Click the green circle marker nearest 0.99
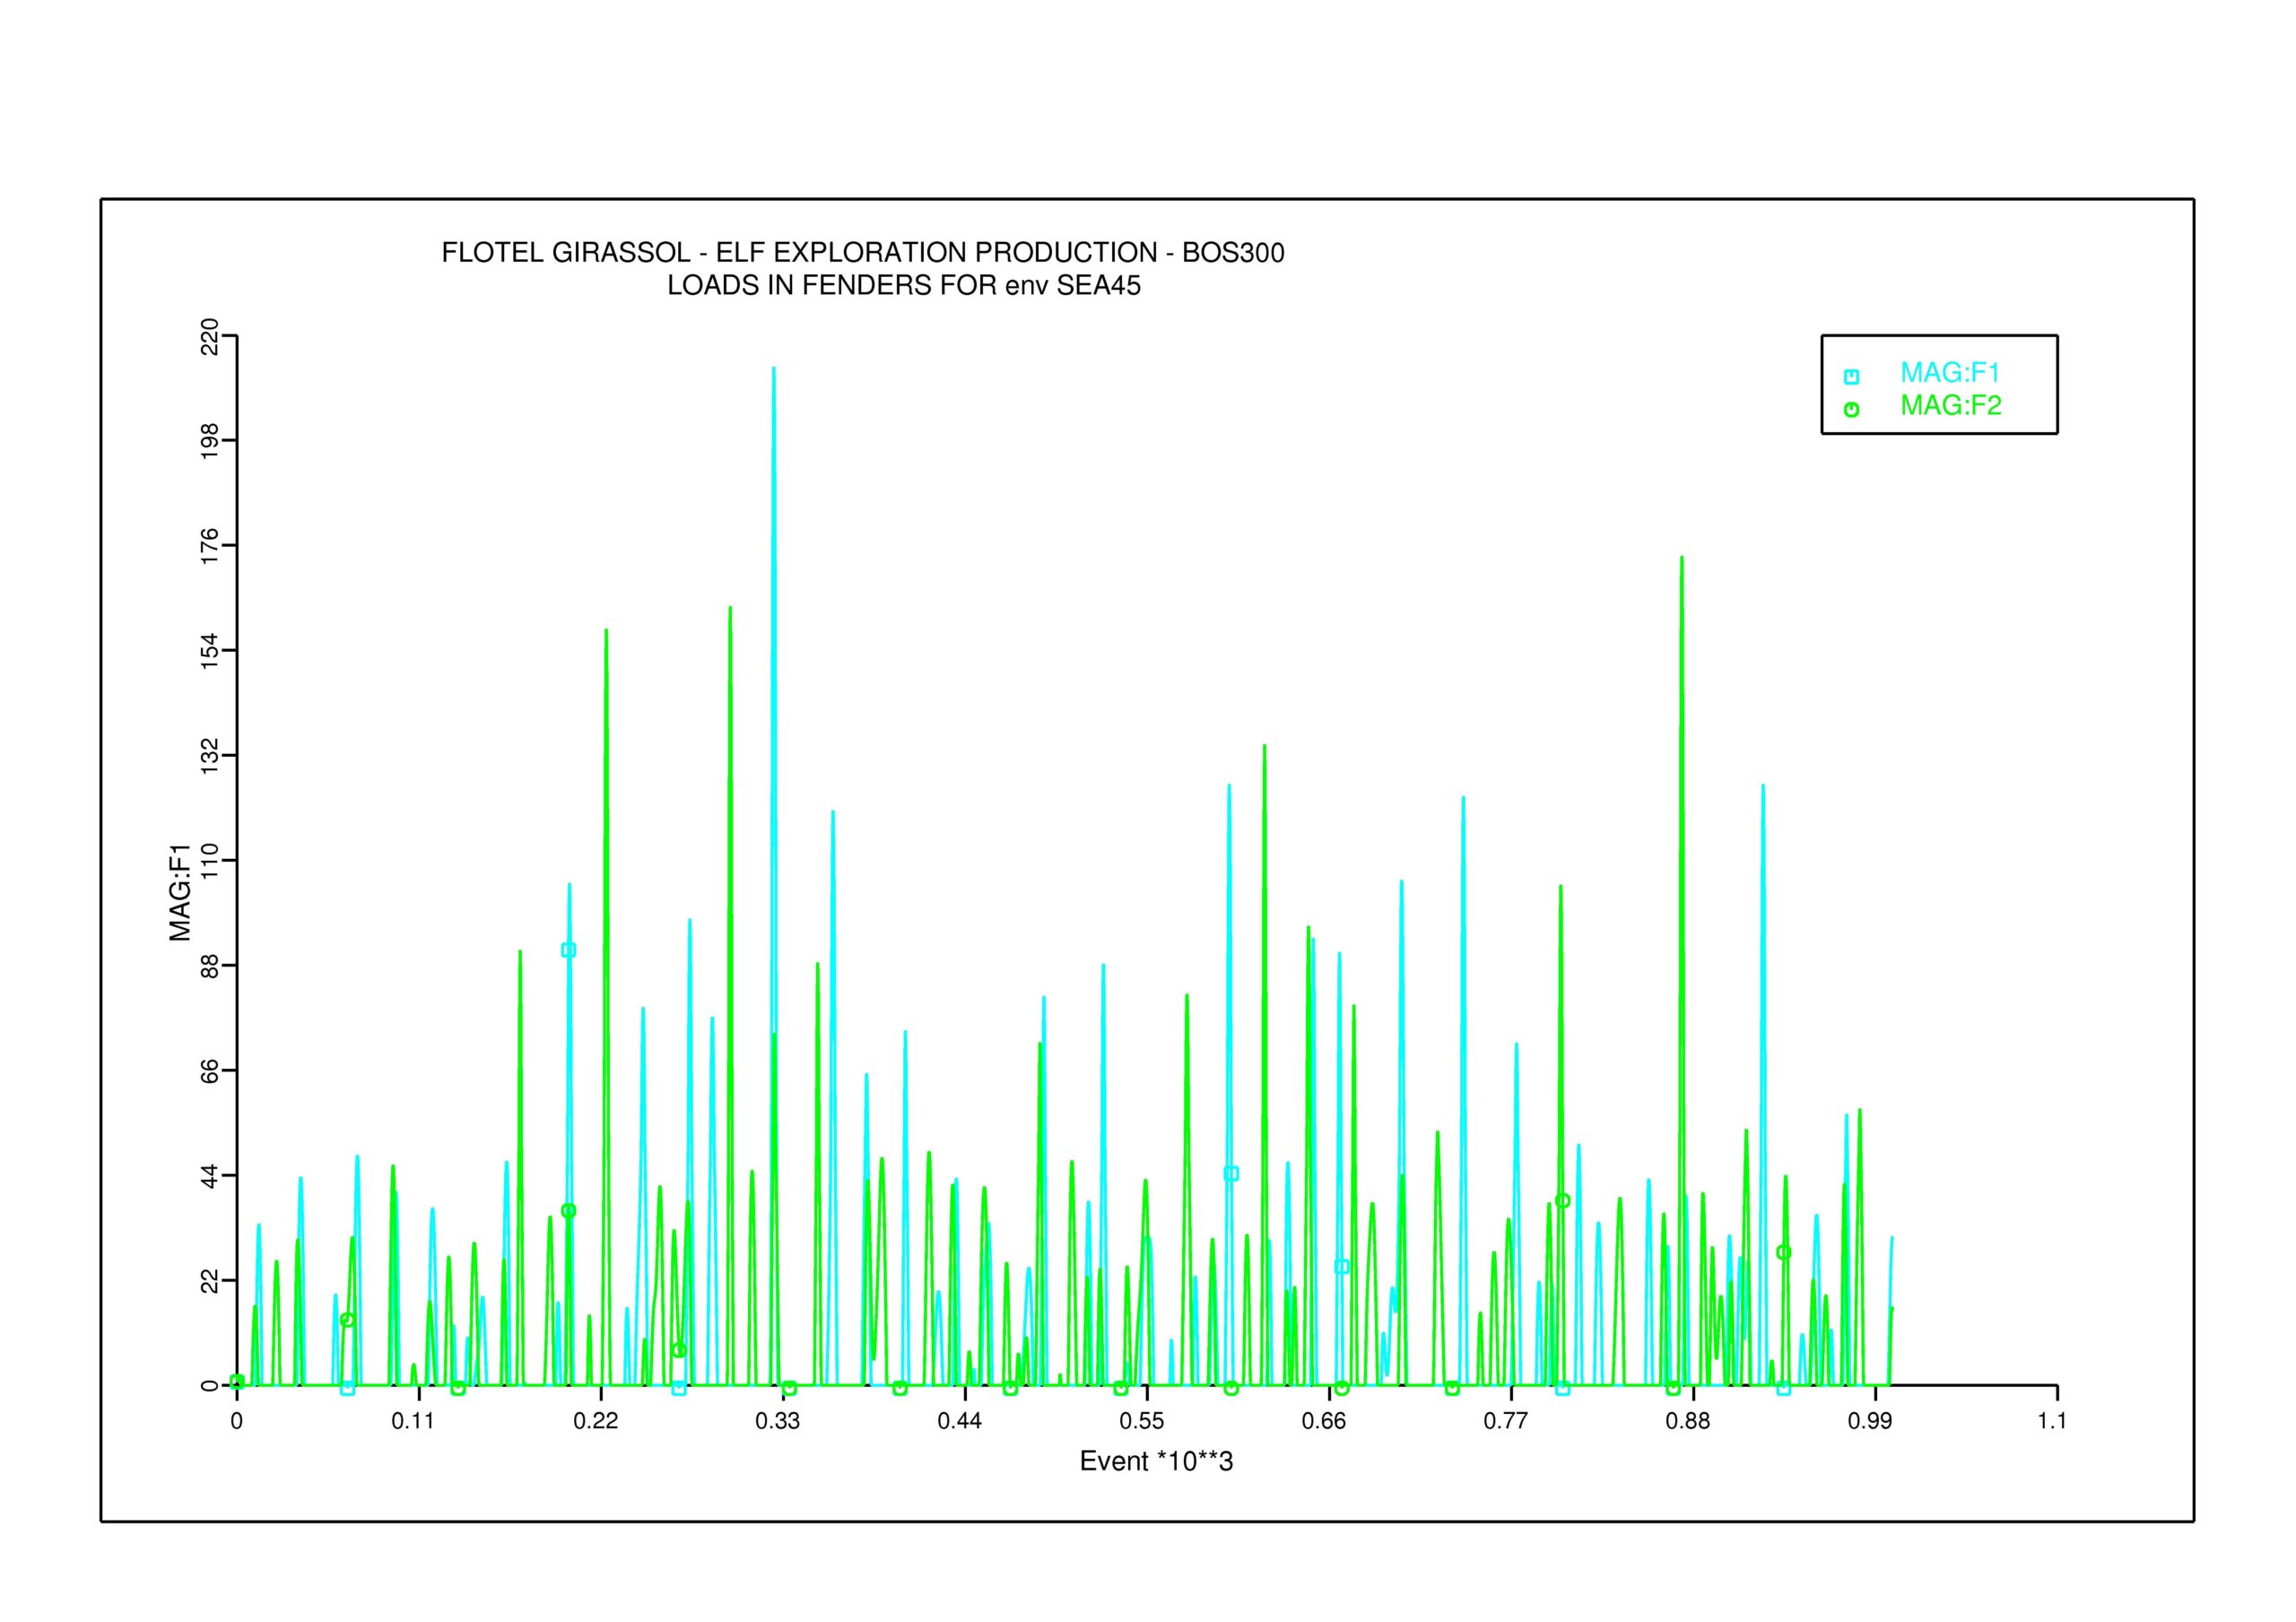 coord(1783,1252)
